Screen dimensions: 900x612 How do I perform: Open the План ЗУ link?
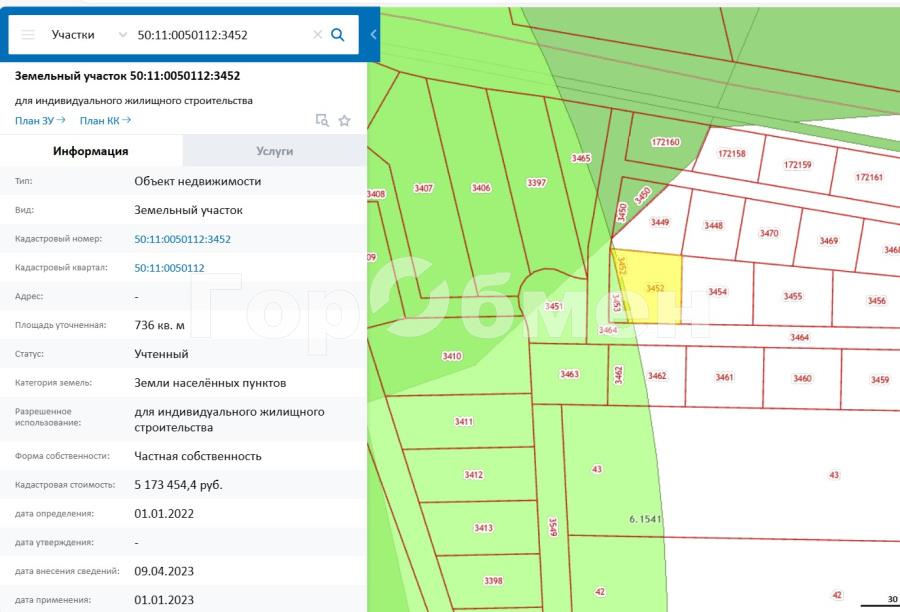tap(40, 121)
